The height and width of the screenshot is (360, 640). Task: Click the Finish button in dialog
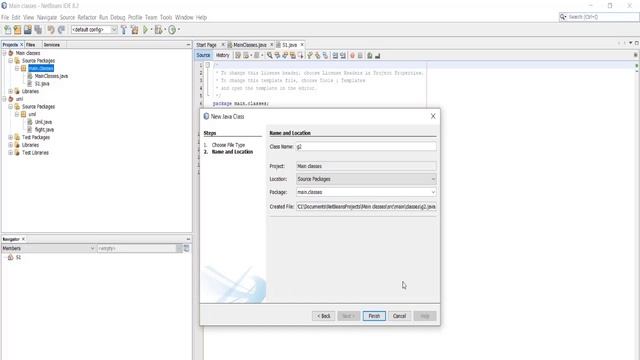[374, 316]
